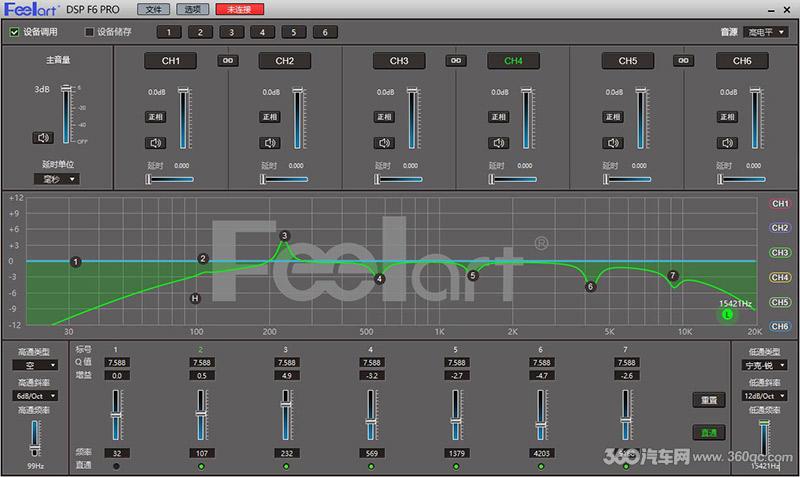Open the 高通斜率 6dB/Oct slope dropdown
Viewport: 800px width, 477px height.
[35, 396]
